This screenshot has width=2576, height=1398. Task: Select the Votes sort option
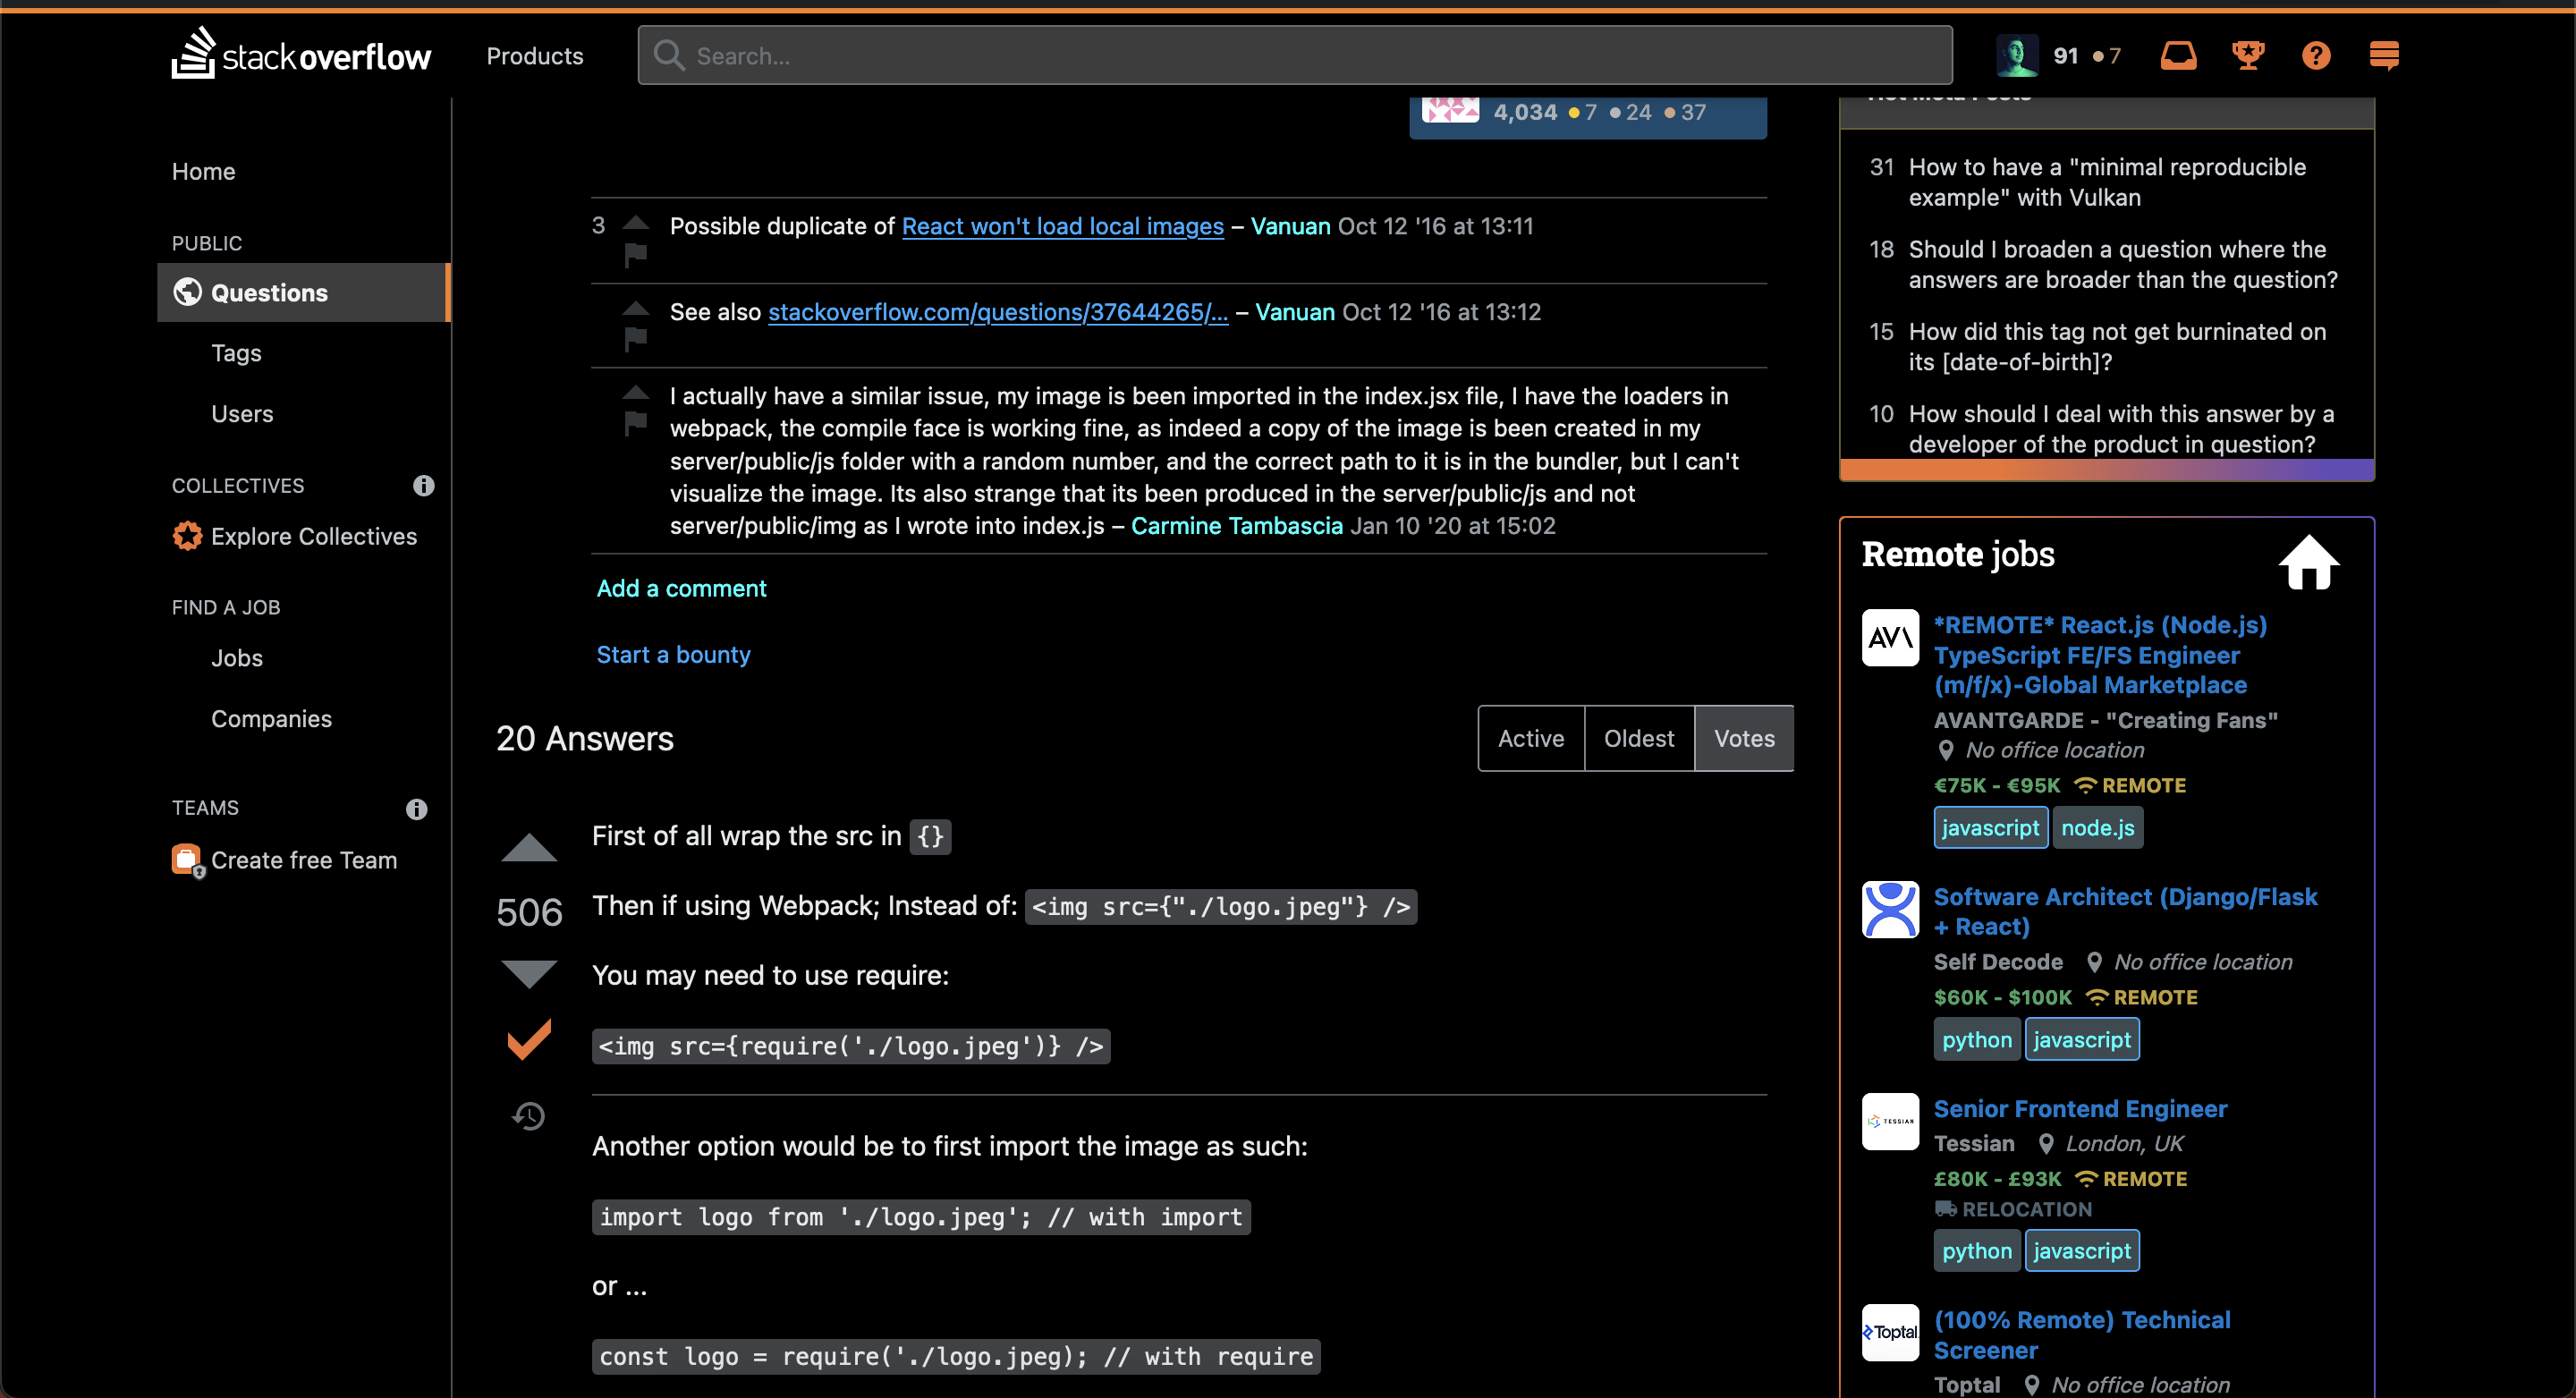tap(1743, 739)
